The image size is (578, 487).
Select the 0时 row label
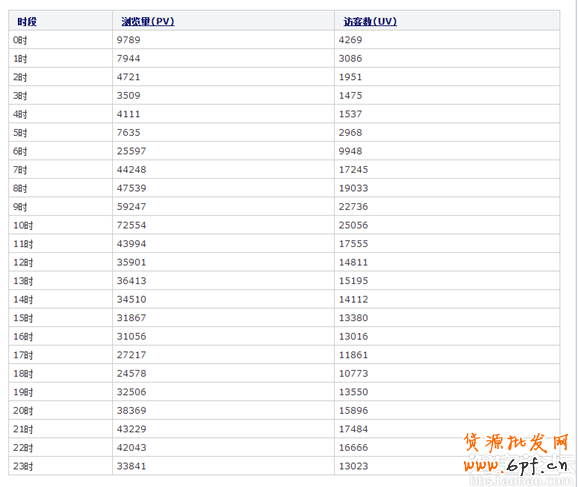pos(20,40)
